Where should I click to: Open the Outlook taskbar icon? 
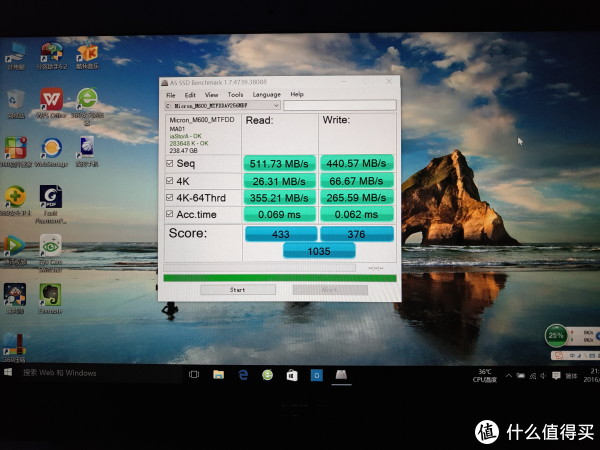coord(316,375)
